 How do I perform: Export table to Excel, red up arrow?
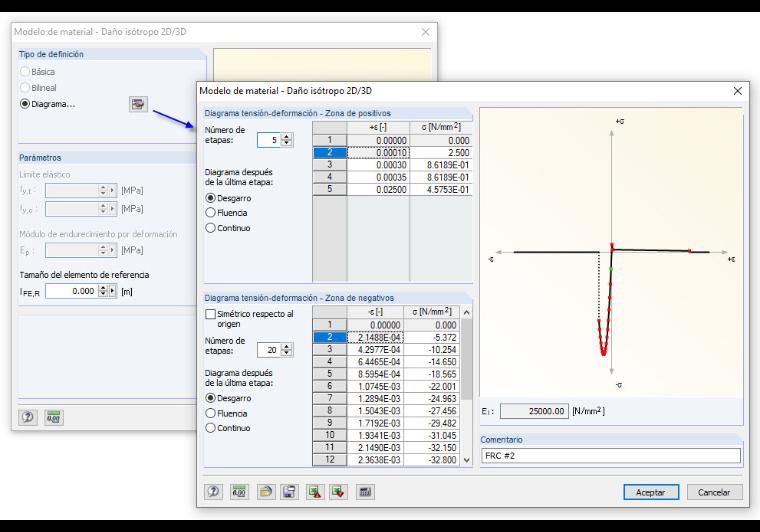click(x=315, y=492)
